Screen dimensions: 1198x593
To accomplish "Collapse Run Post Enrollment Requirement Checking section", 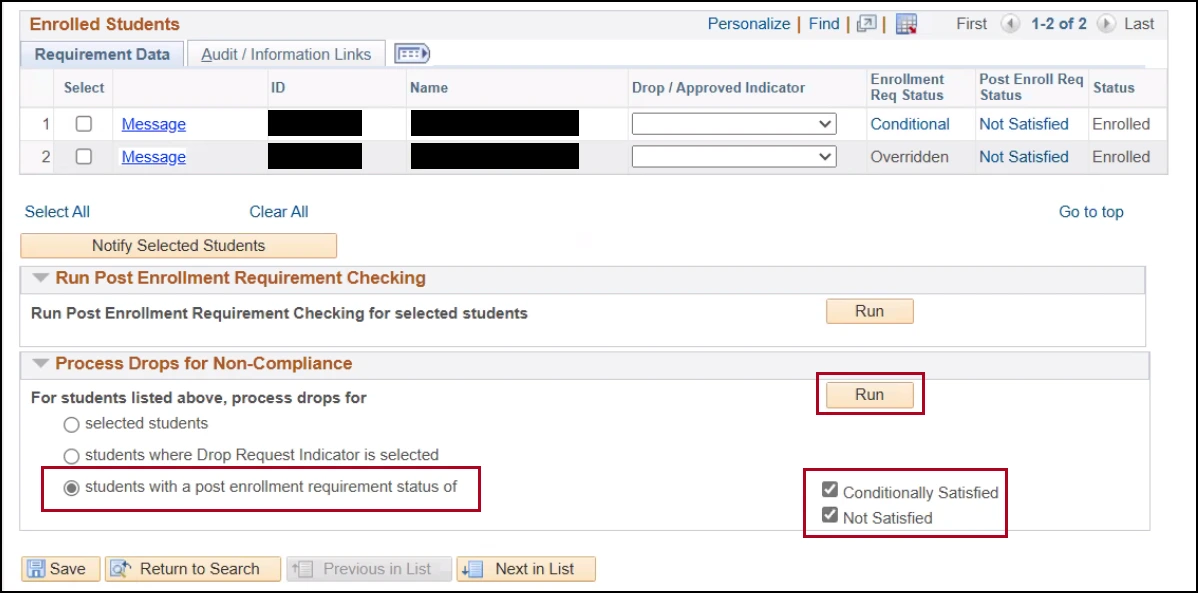I will coord(41,278).
